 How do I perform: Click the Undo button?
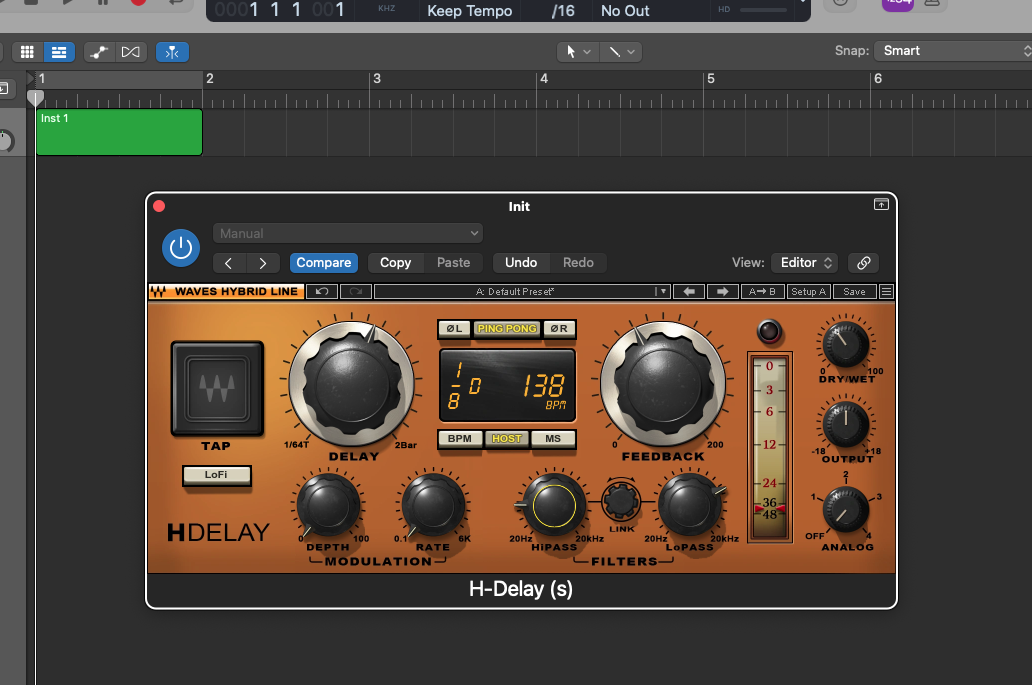[x=521, y=263]
